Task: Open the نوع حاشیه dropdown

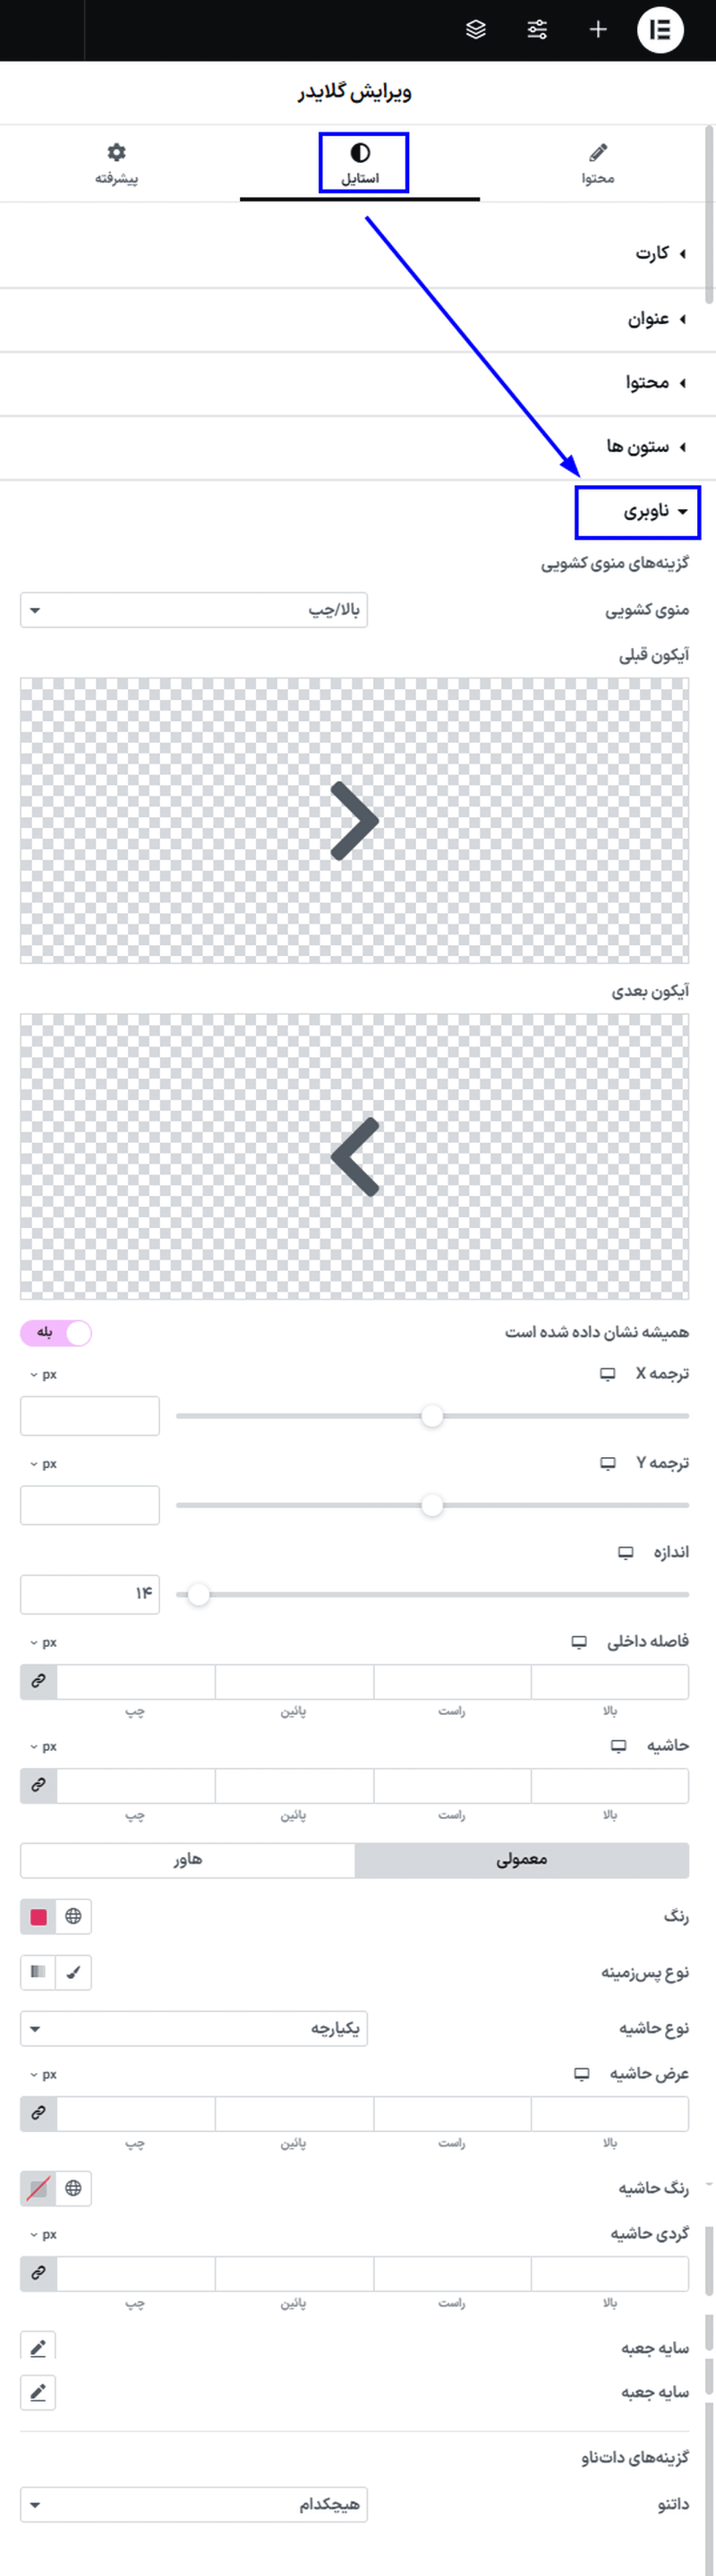Action: pos(194,2028)
